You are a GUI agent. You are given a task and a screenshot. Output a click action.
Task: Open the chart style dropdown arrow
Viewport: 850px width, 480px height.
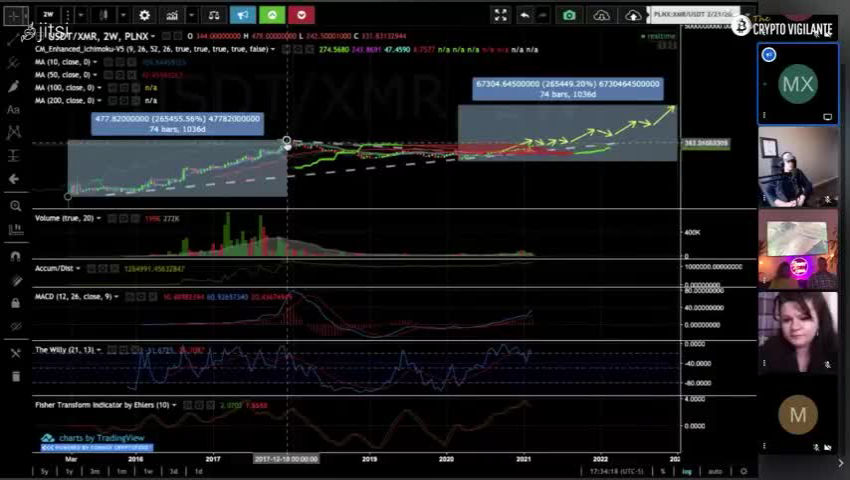pyautogui.click(x=123, y=15)
